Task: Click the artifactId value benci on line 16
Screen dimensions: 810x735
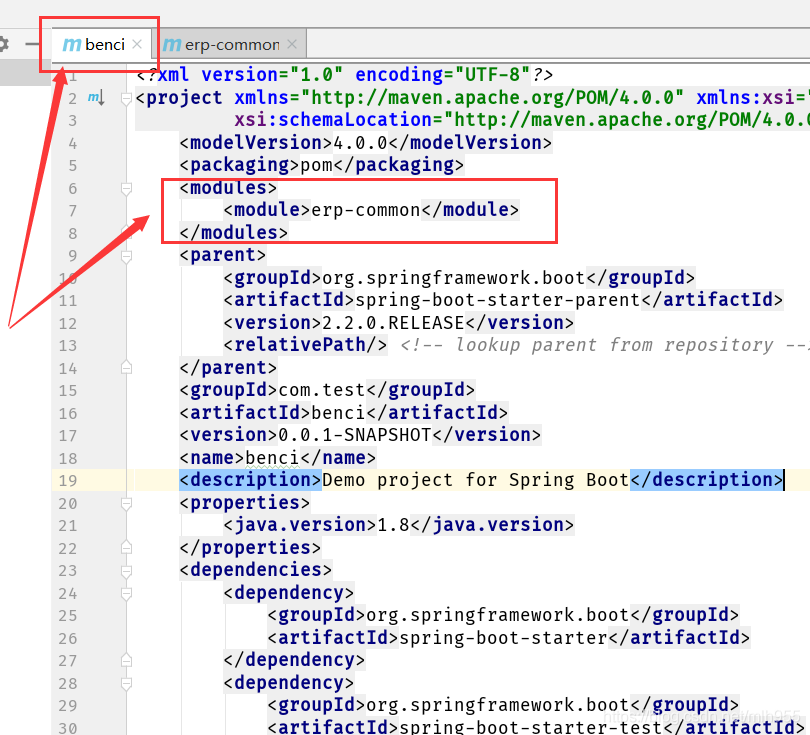Action: click(x=338, y=413)
